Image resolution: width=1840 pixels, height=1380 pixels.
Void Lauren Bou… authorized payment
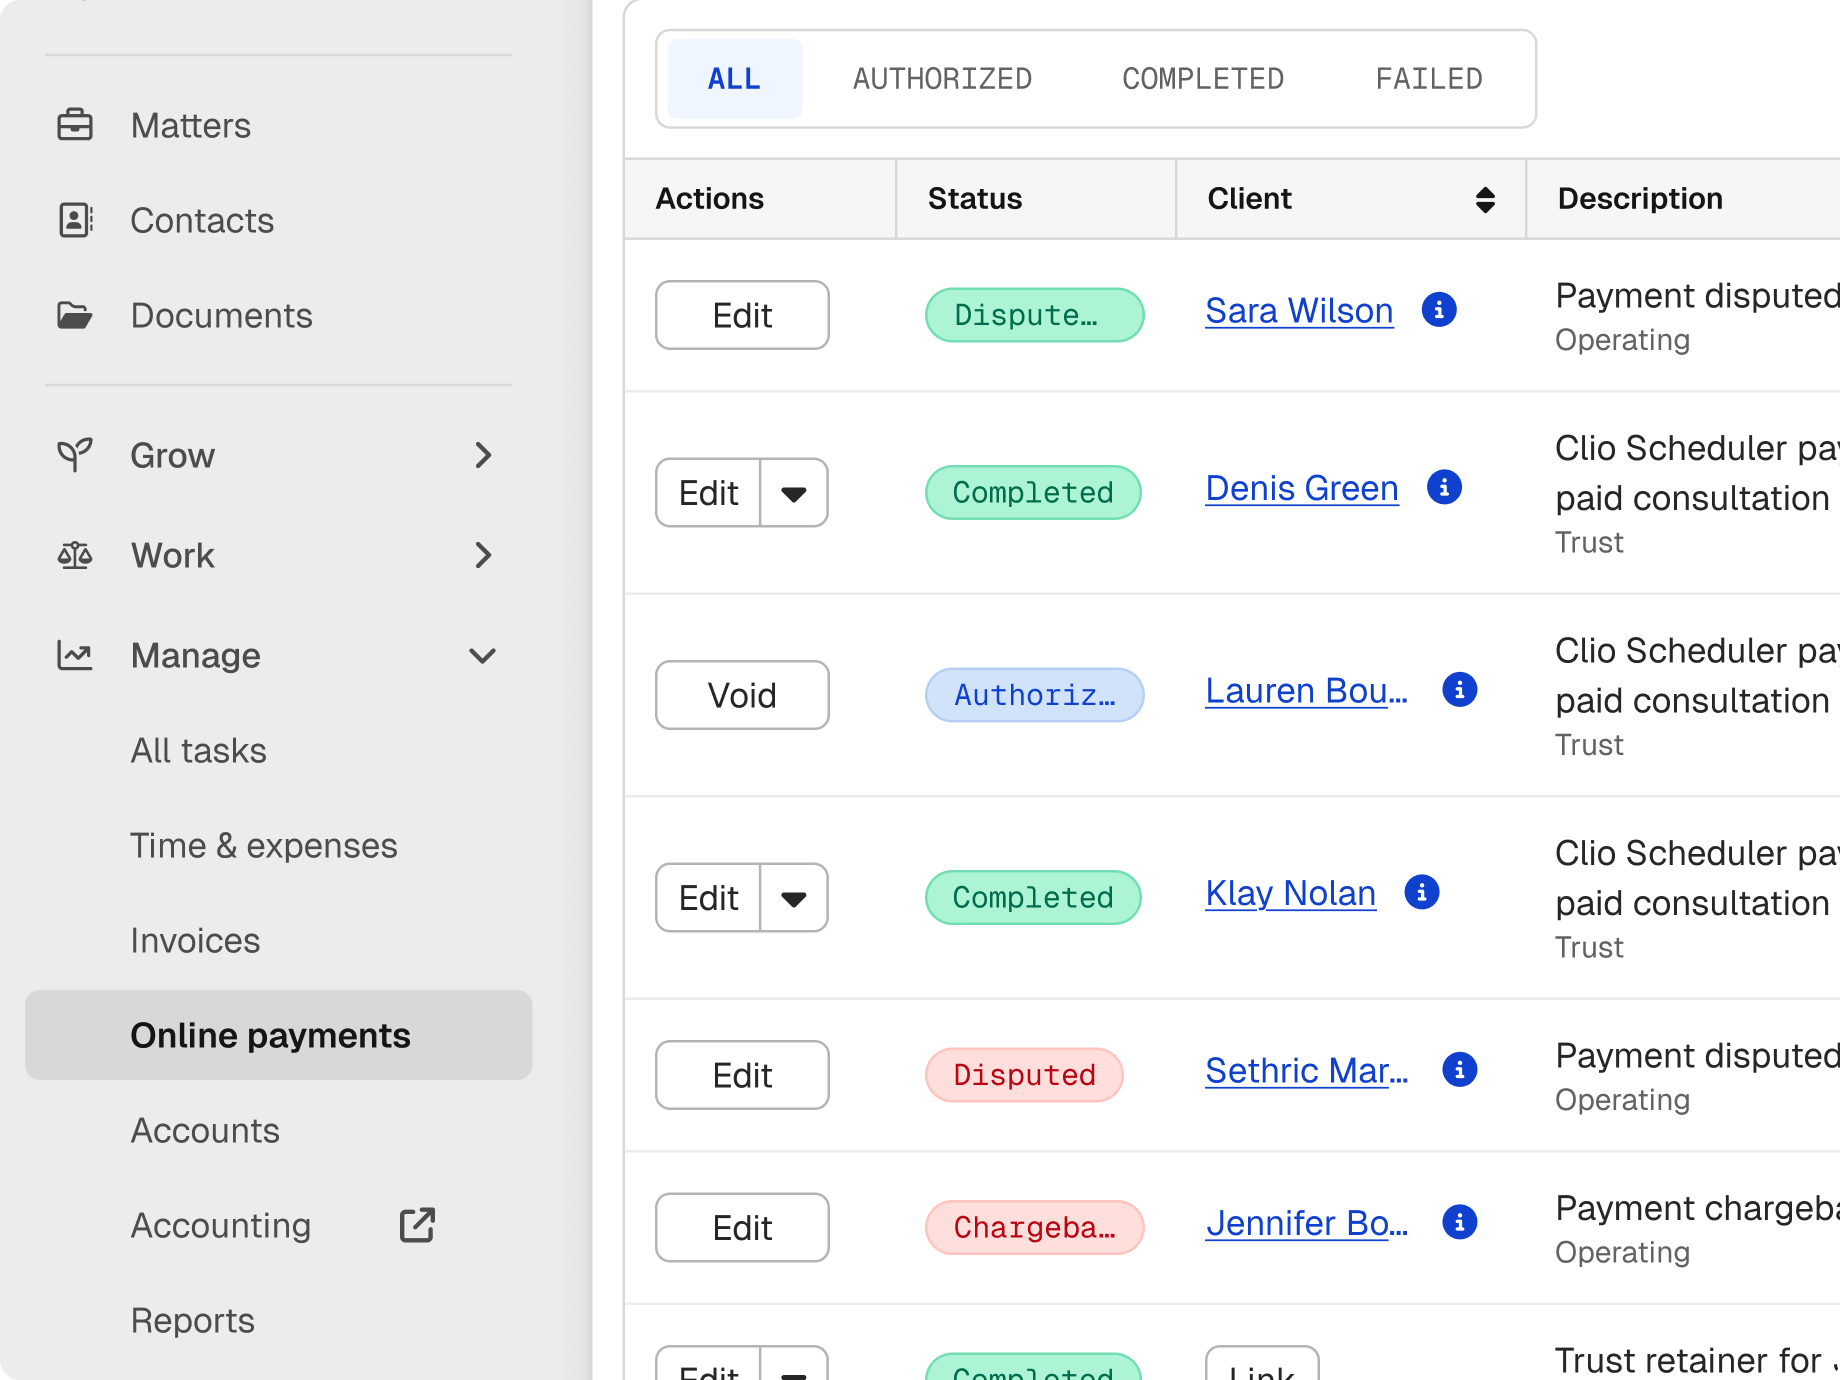742,695
